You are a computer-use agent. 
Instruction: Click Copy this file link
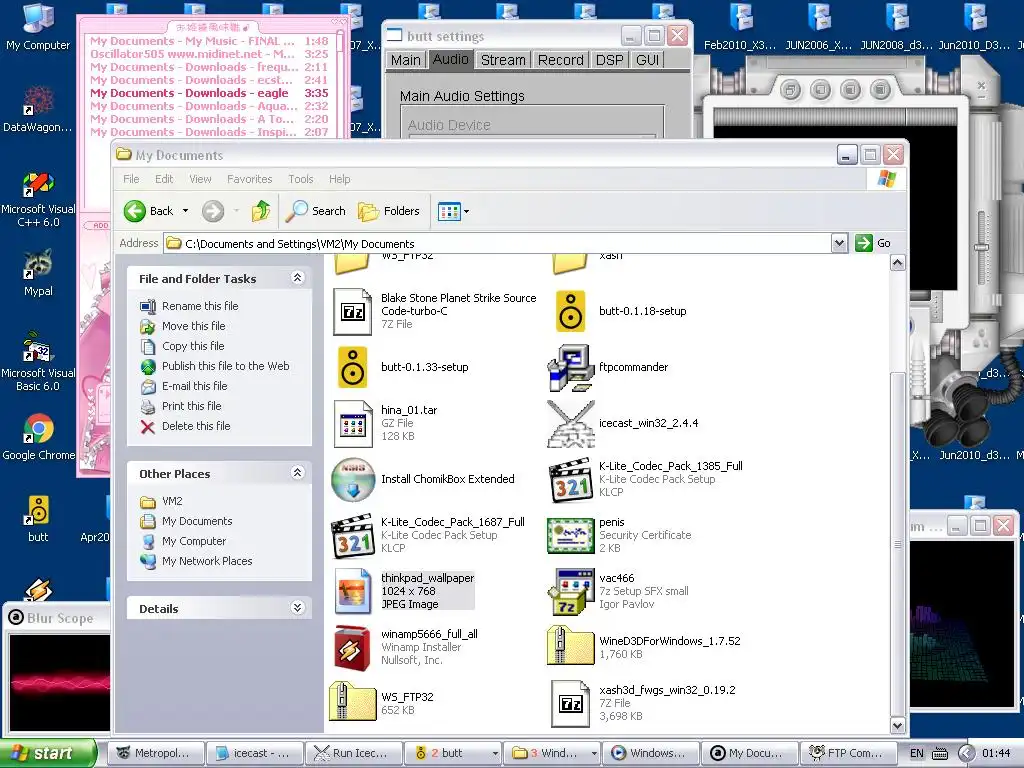pyautogui.click(x=193, y=346)
